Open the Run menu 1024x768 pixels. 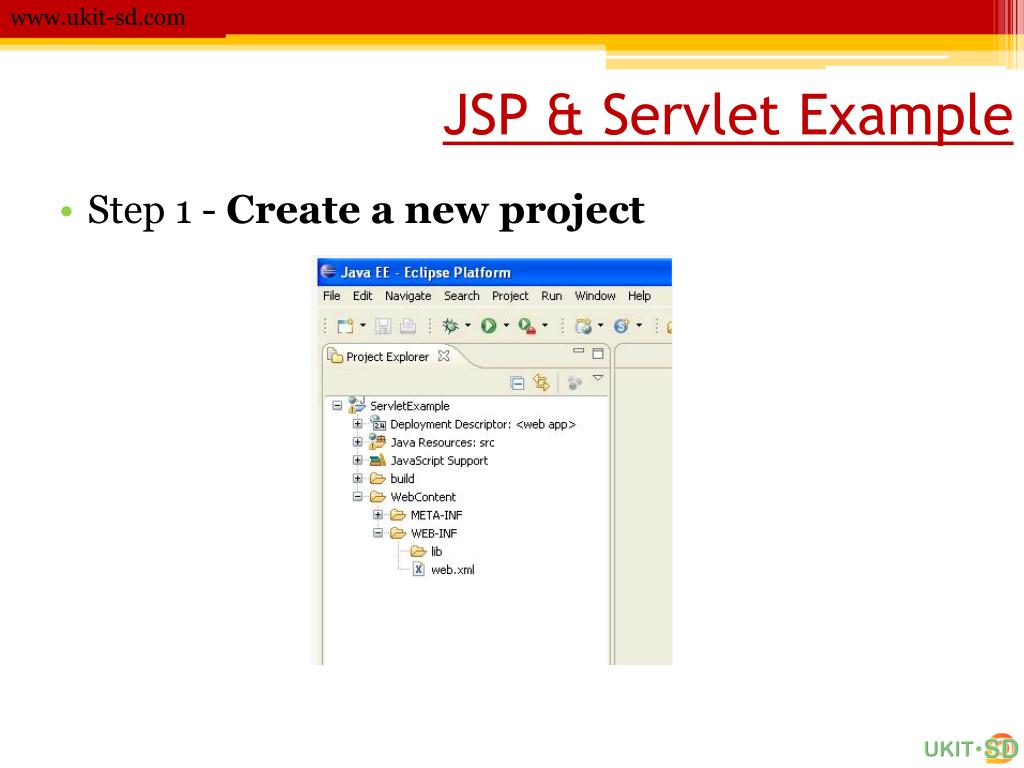[552, 296]
